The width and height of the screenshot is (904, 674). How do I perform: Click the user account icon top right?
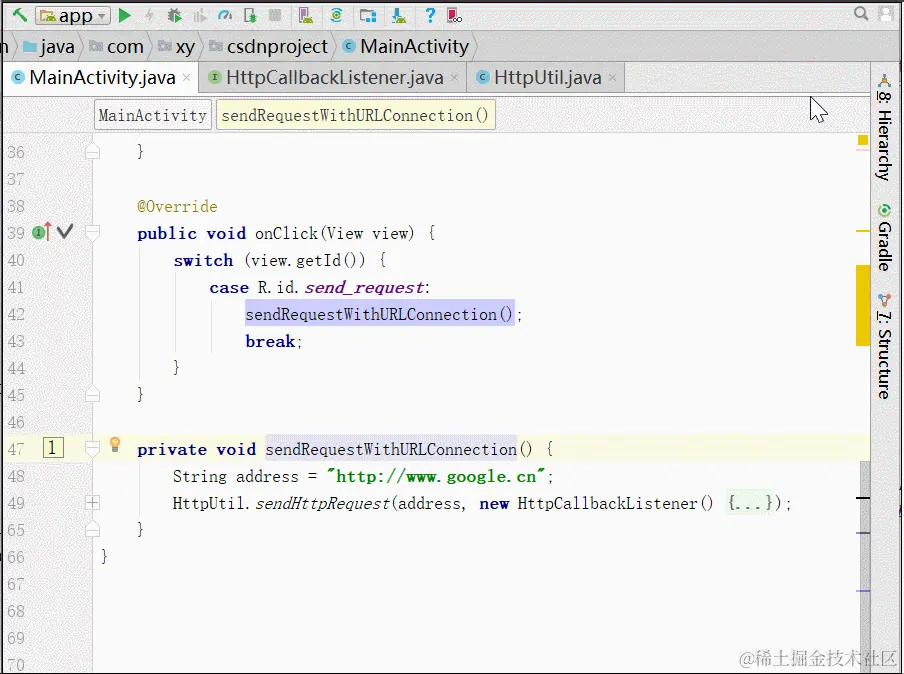coord(886,13)
